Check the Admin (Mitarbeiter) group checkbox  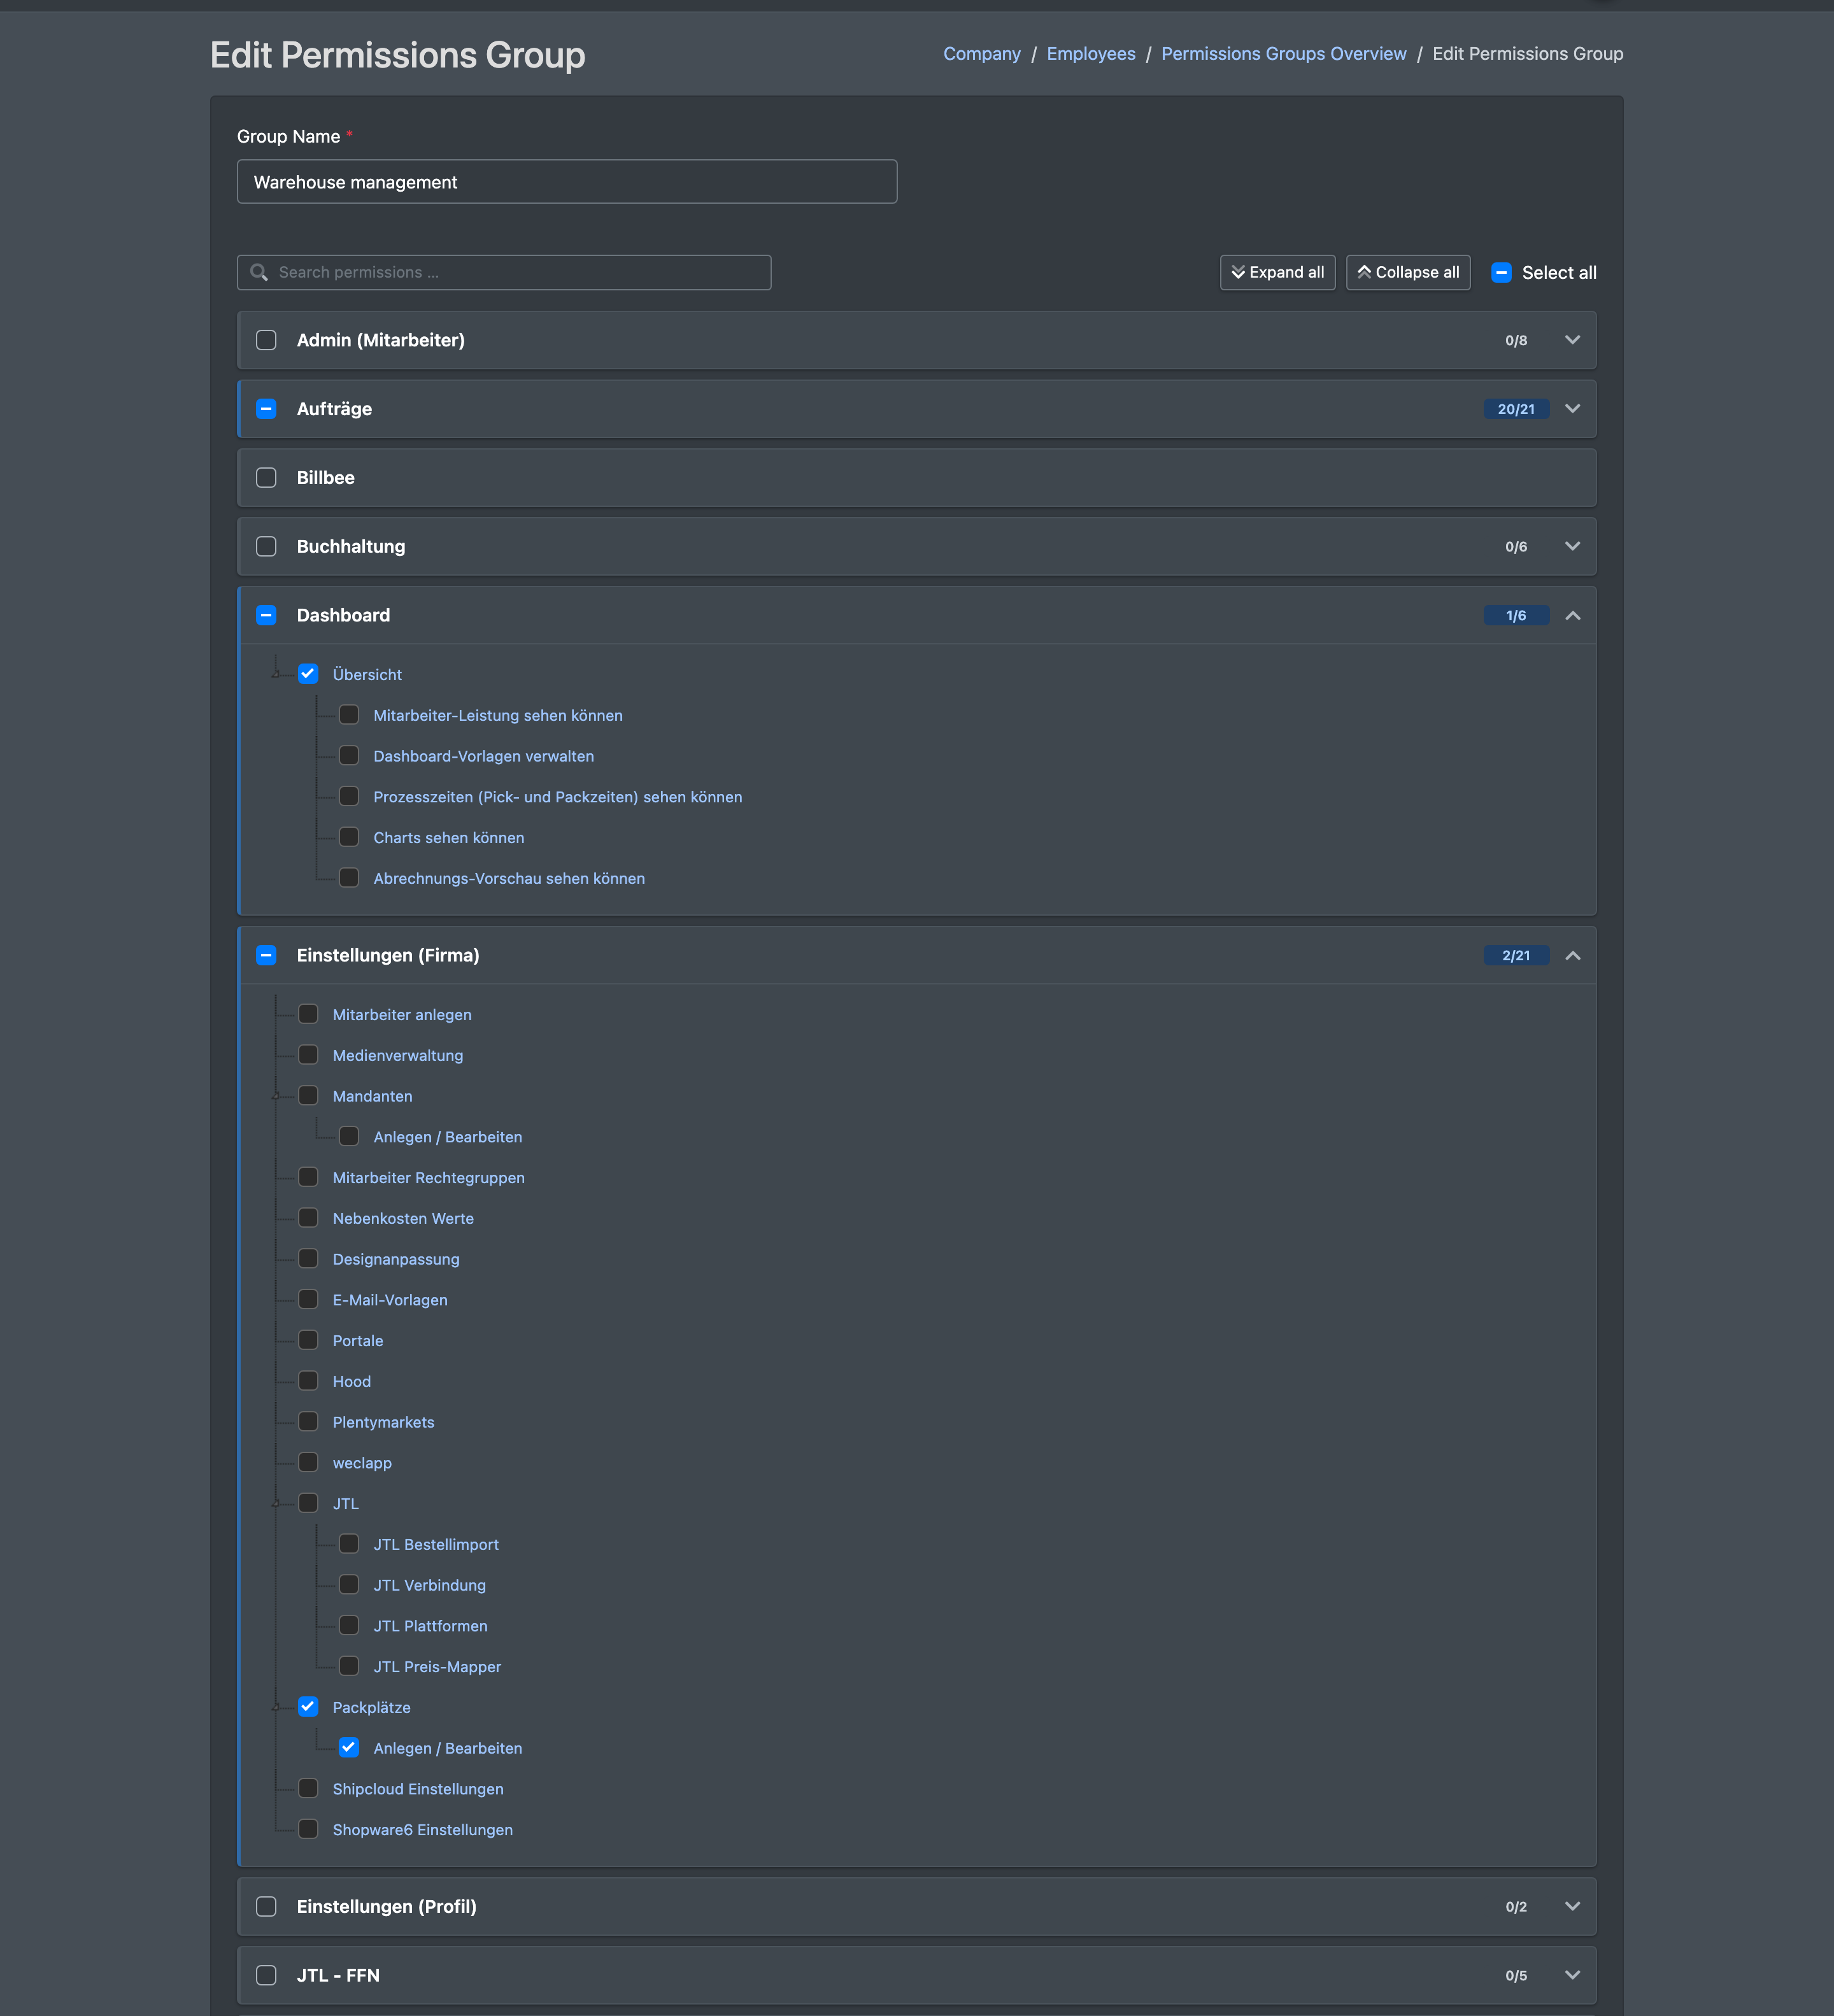[x=266, y=340]
